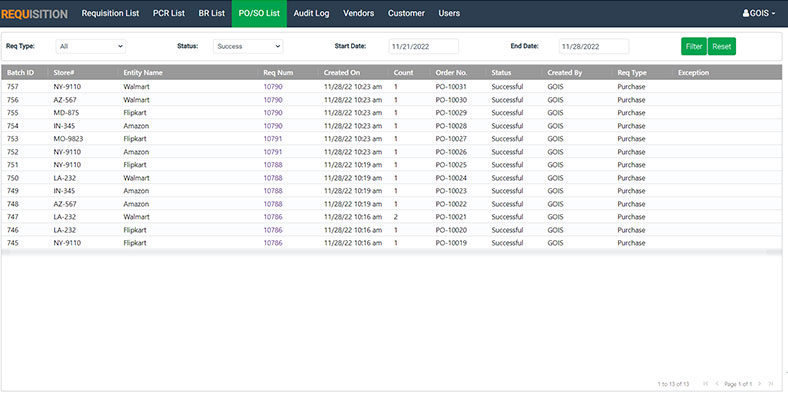Click the Reset button
This screenshot has height=395, width=788.
coord(722,46)
